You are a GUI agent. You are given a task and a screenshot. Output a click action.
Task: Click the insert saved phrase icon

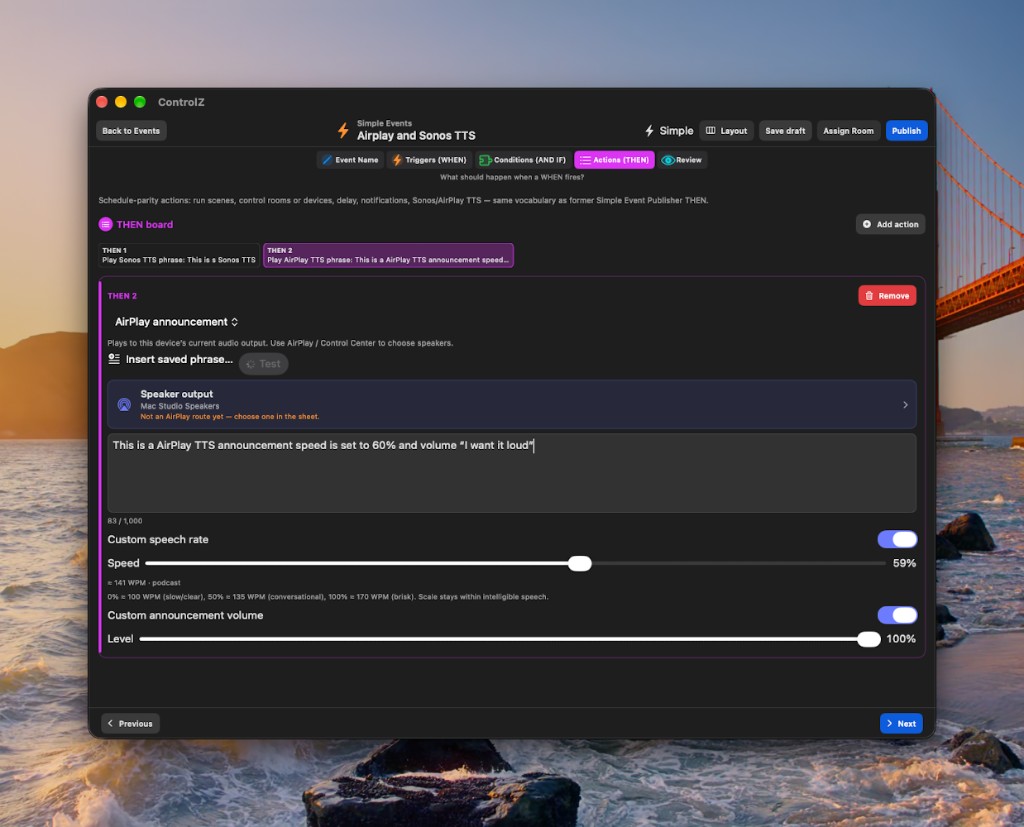(114, 359)
